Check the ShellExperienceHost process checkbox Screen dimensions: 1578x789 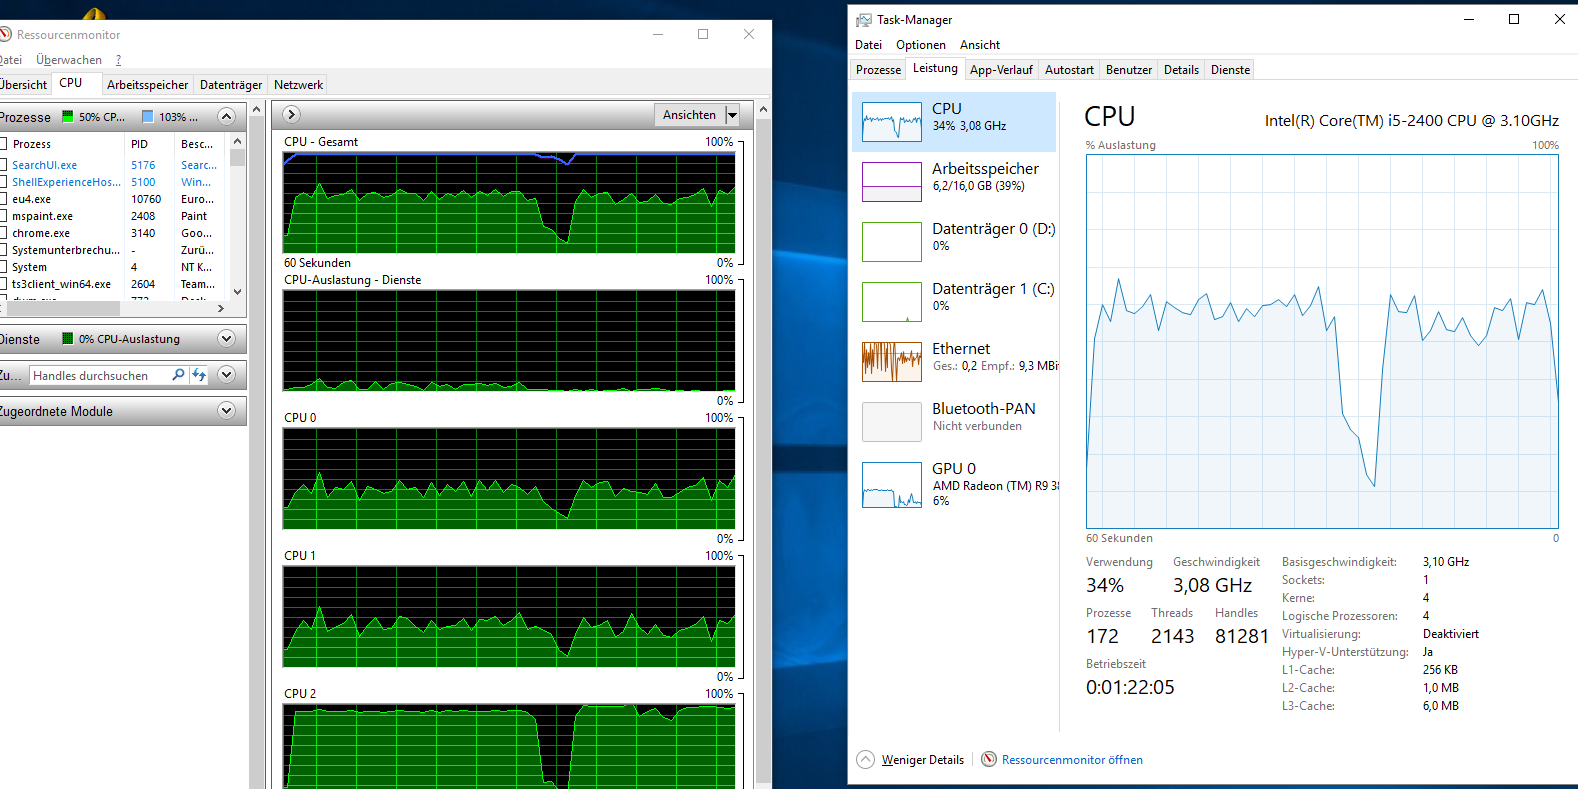3,182
